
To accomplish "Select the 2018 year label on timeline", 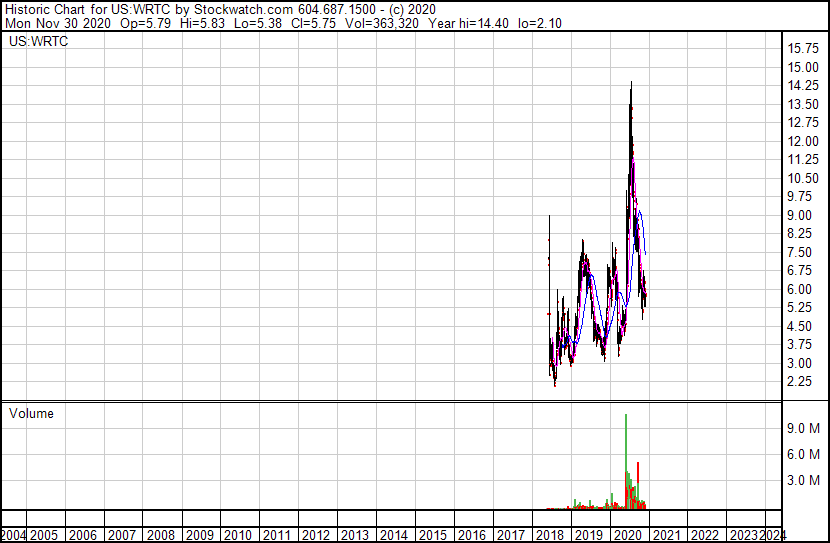I will (x=549, y=535).
